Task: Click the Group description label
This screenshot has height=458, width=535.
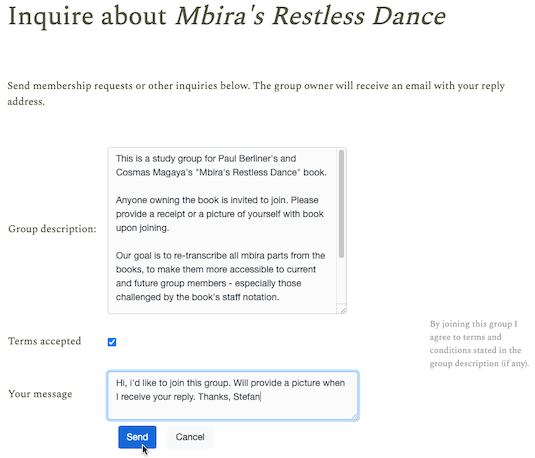Action: (52, 229)
